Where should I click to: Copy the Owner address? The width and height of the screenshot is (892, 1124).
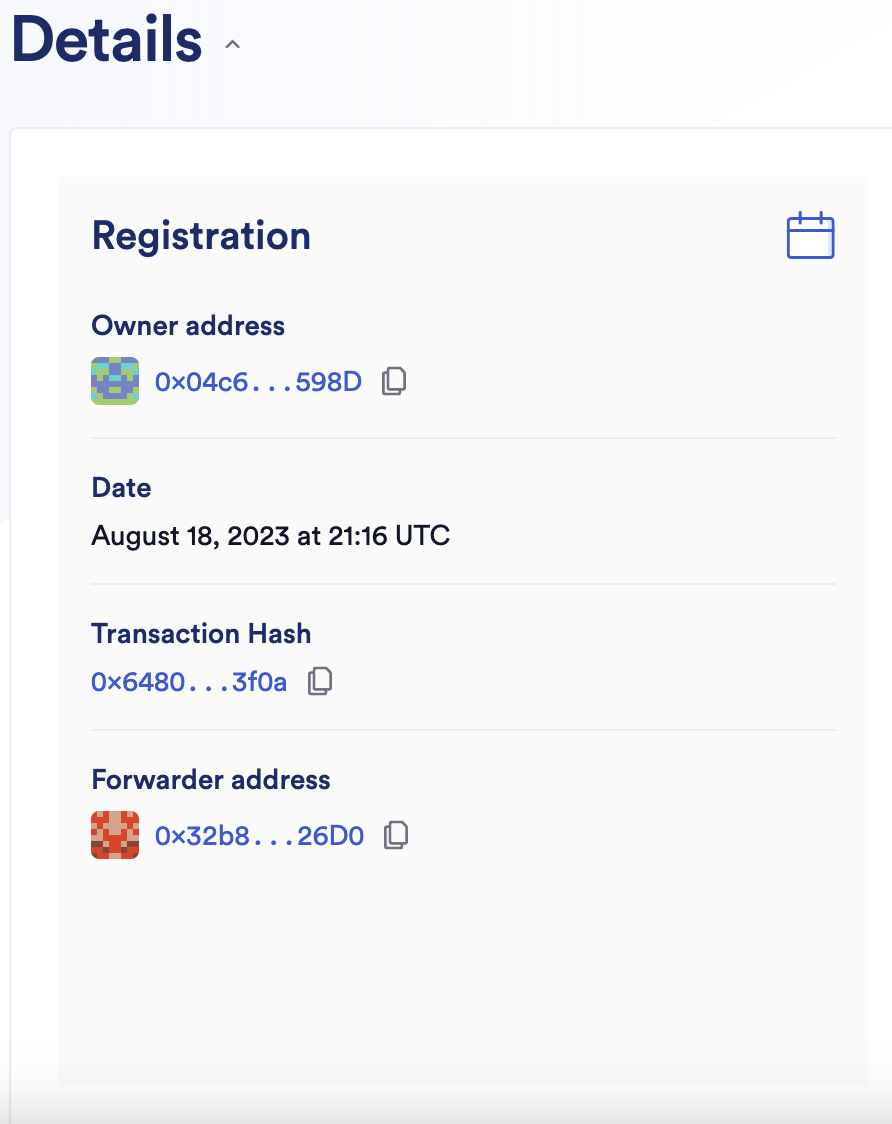pos(394,381)
